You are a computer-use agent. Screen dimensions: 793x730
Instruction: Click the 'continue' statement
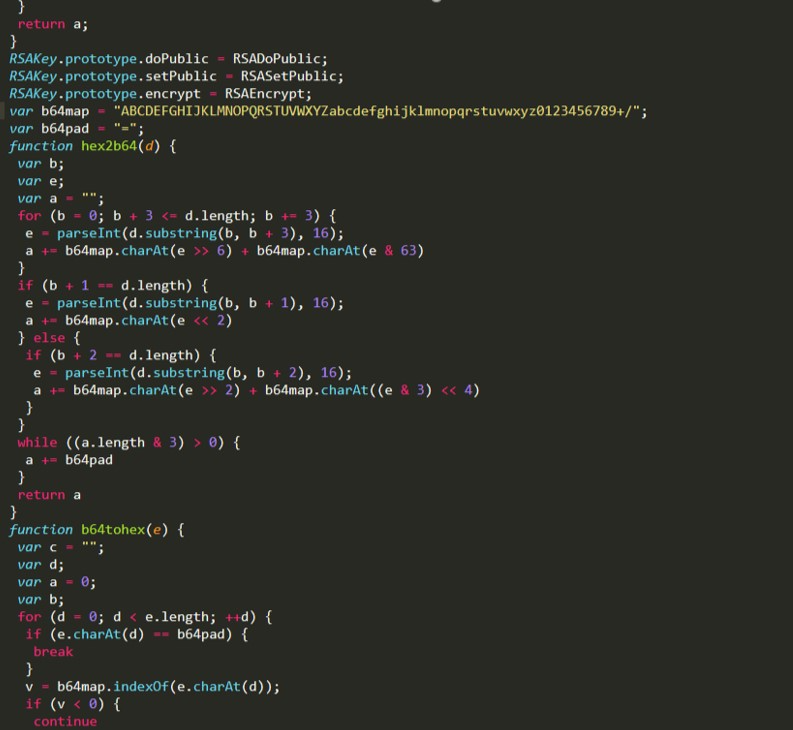coord(65,722)
